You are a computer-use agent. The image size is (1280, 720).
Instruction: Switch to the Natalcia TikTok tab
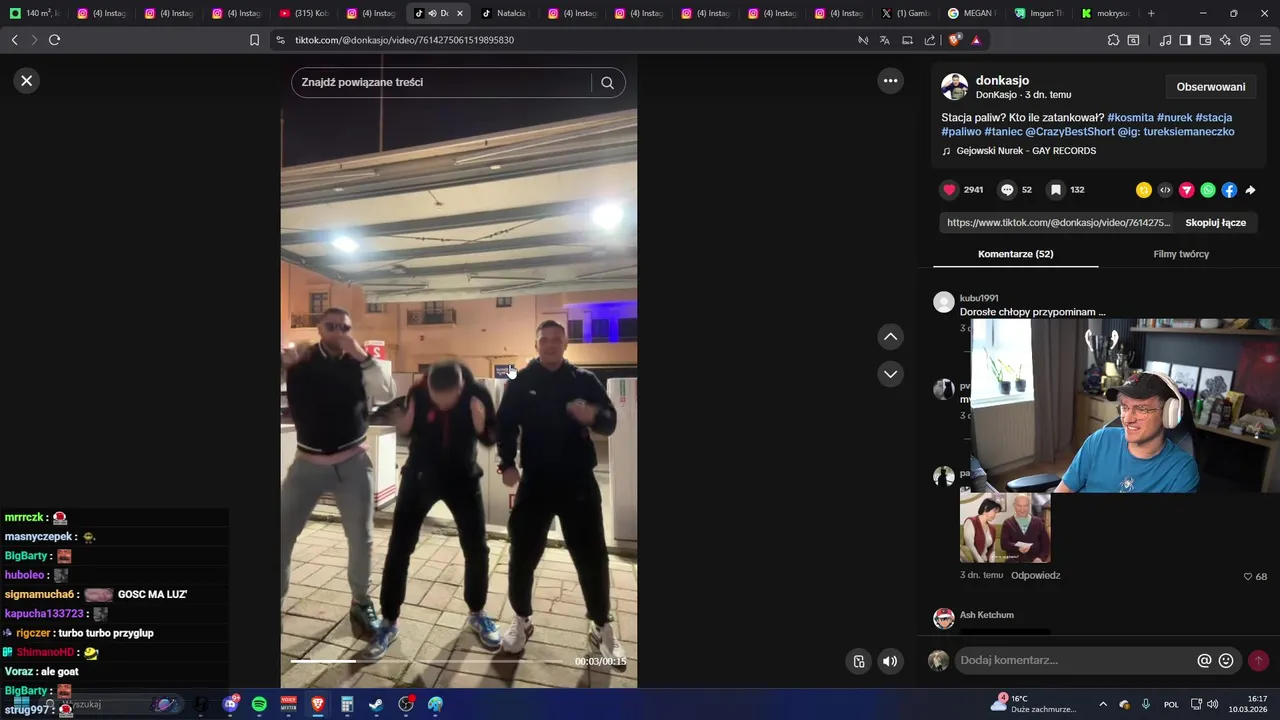tap(505, 13)
